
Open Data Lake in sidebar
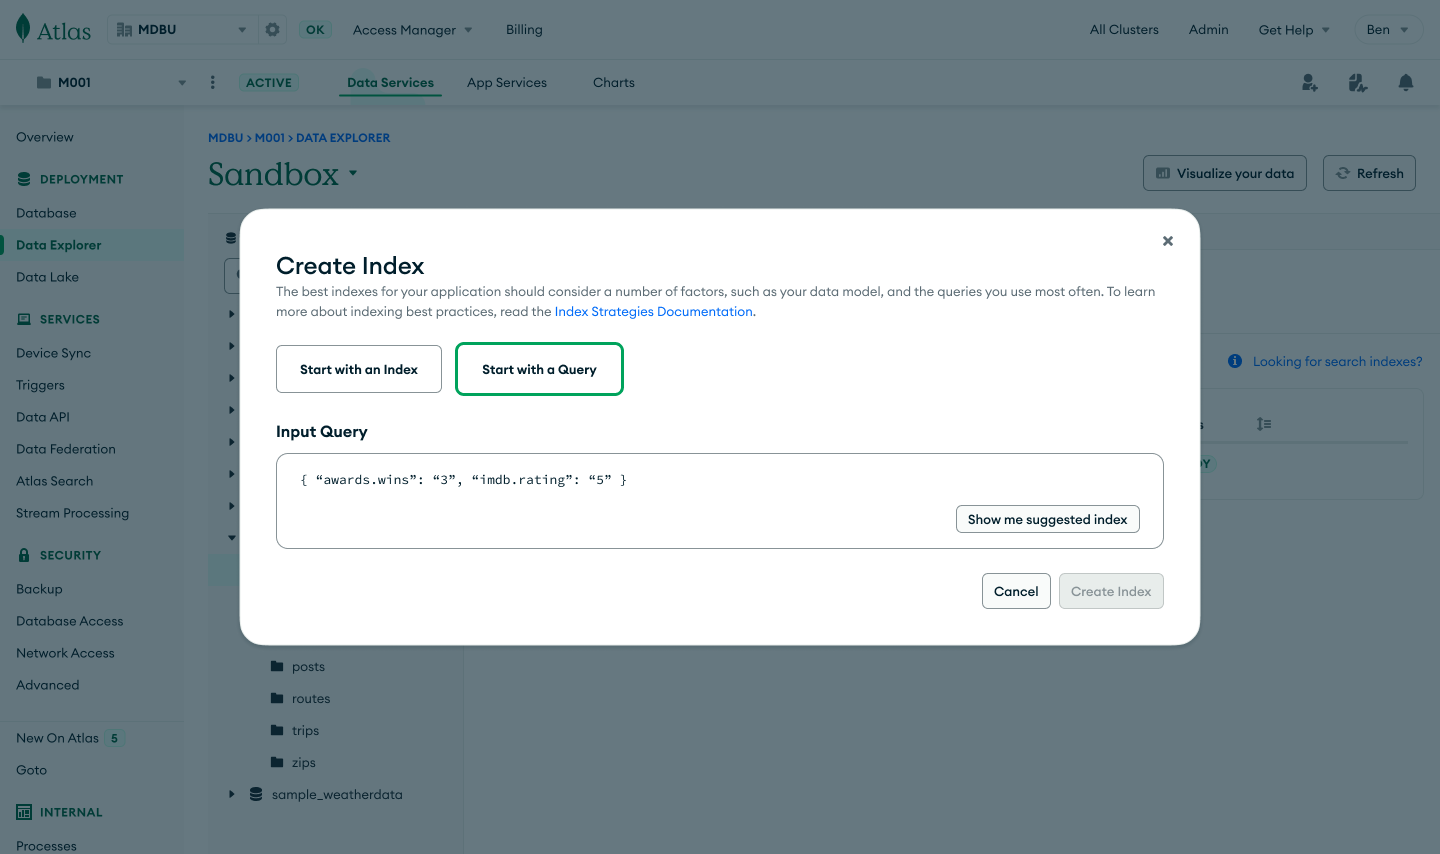[47, 277]
